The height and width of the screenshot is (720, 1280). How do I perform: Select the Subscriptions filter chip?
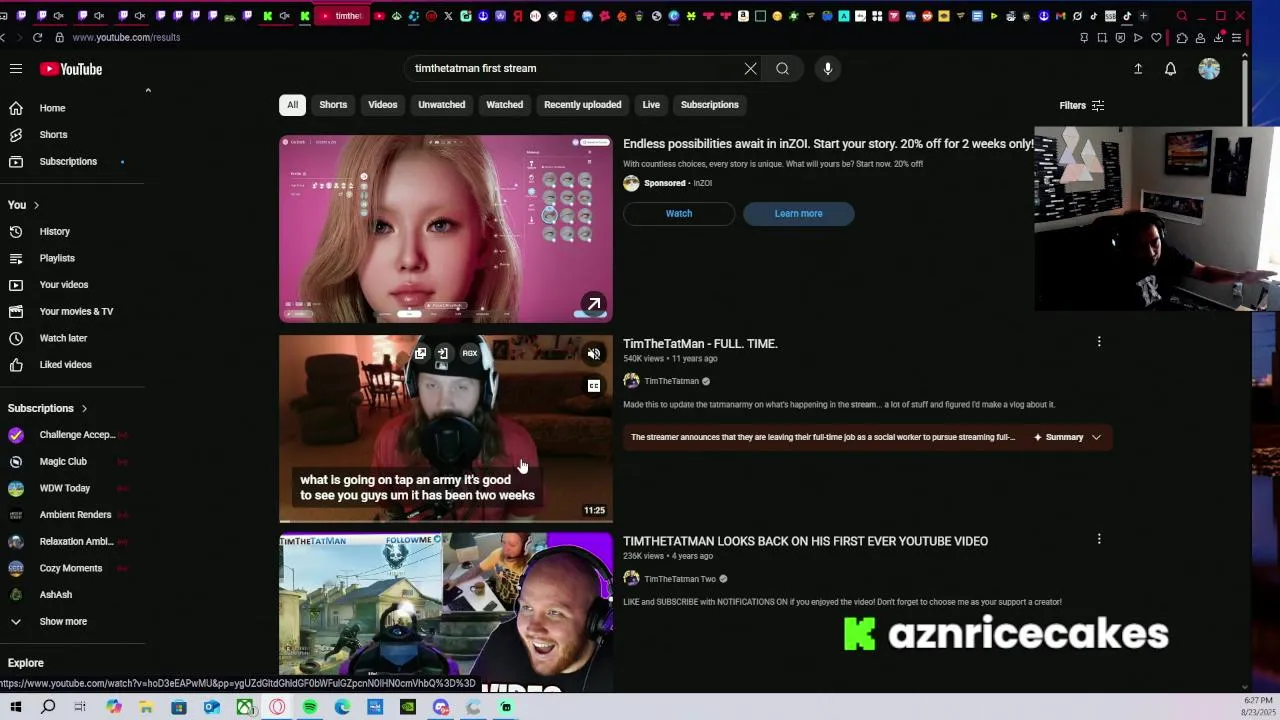(709, 105)
